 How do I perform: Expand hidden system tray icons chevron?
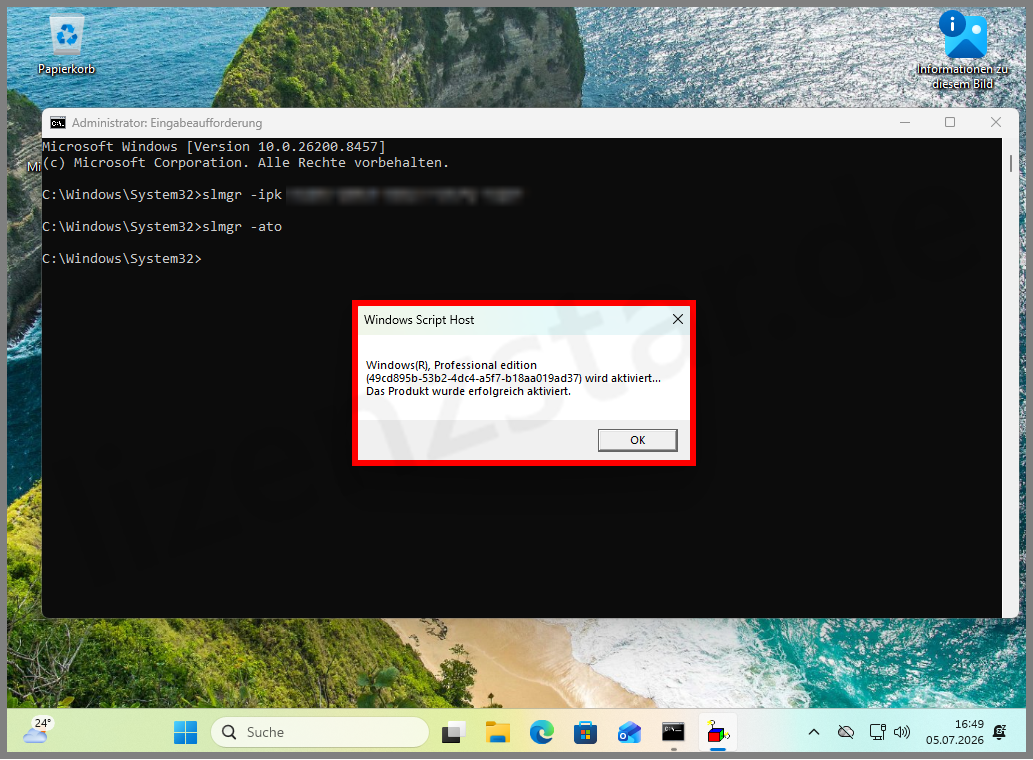pos(814,732)
